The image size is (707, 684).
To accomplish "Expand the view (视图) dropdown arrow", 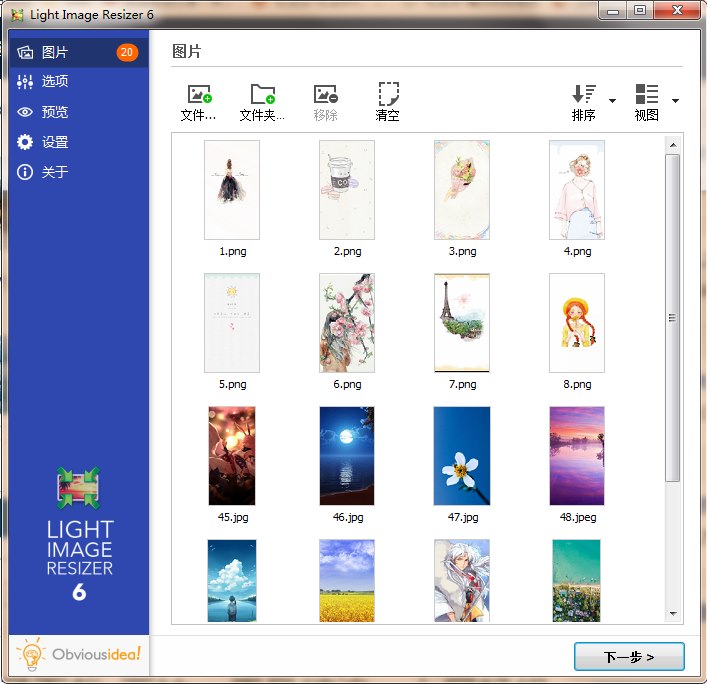I will [675, 101].
